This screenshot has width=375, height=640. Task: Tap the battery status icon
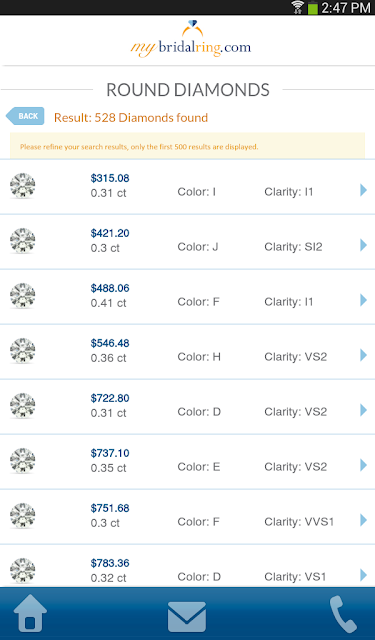(313, 8)
